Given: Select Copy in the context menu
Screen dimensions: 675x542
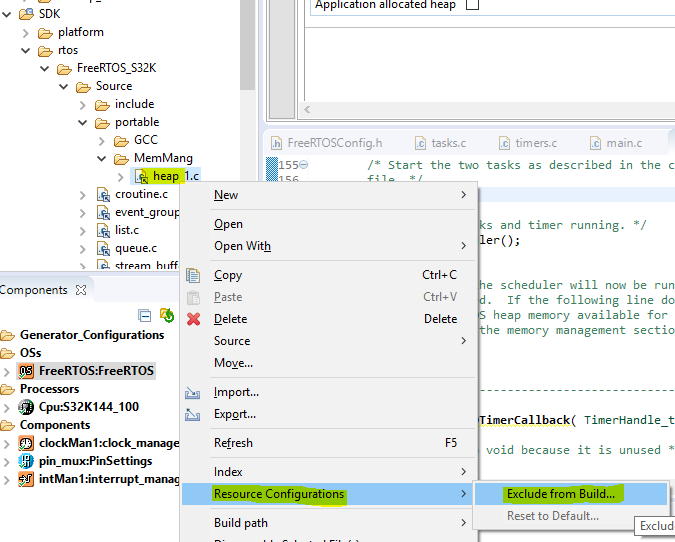Looking at the screenshot, I should click(329, 275).
